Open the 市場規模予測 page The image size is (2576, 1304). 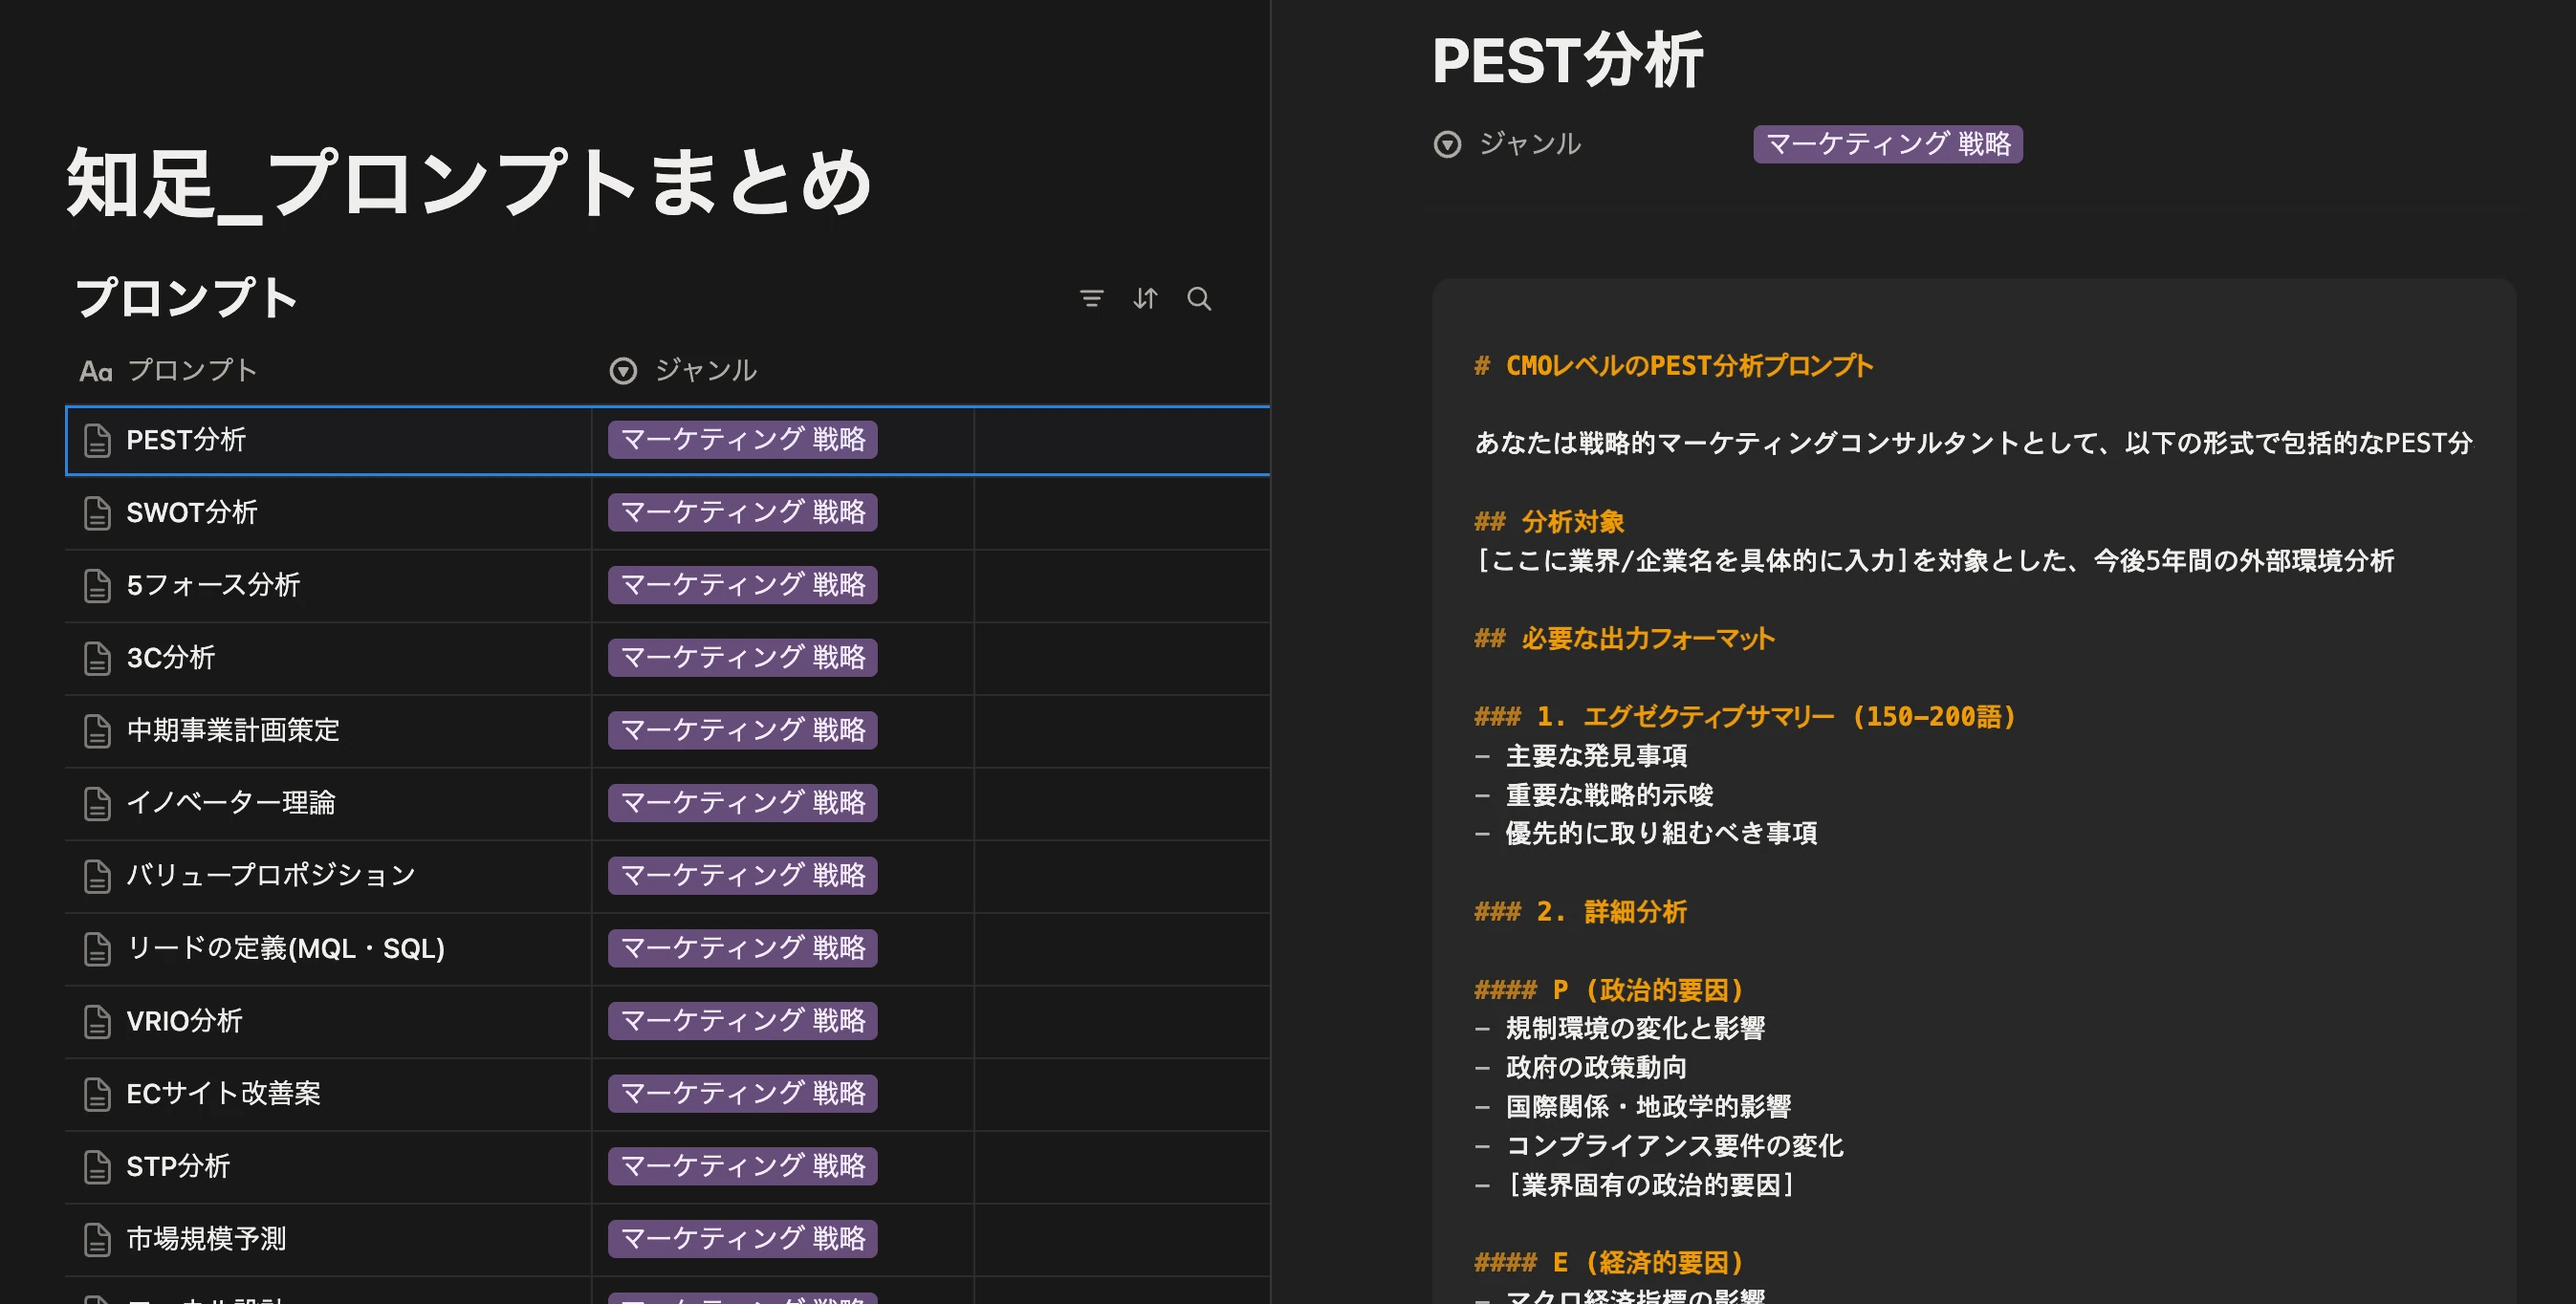click(206, 1239)
